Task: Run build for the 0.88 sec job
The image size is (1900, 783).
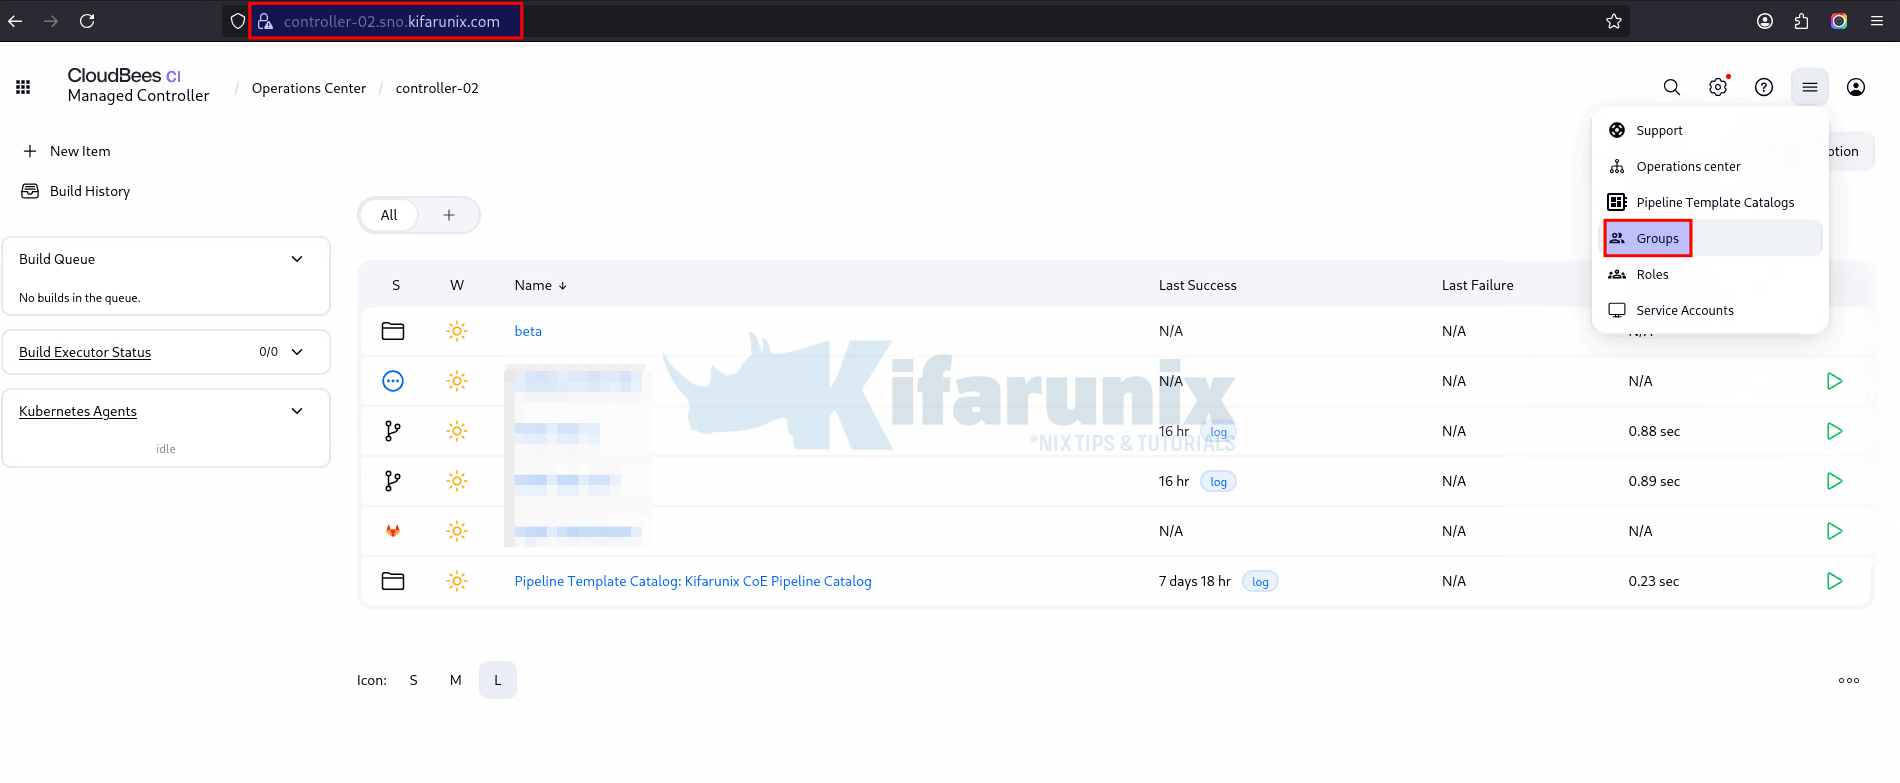Action: (1834, 431)
